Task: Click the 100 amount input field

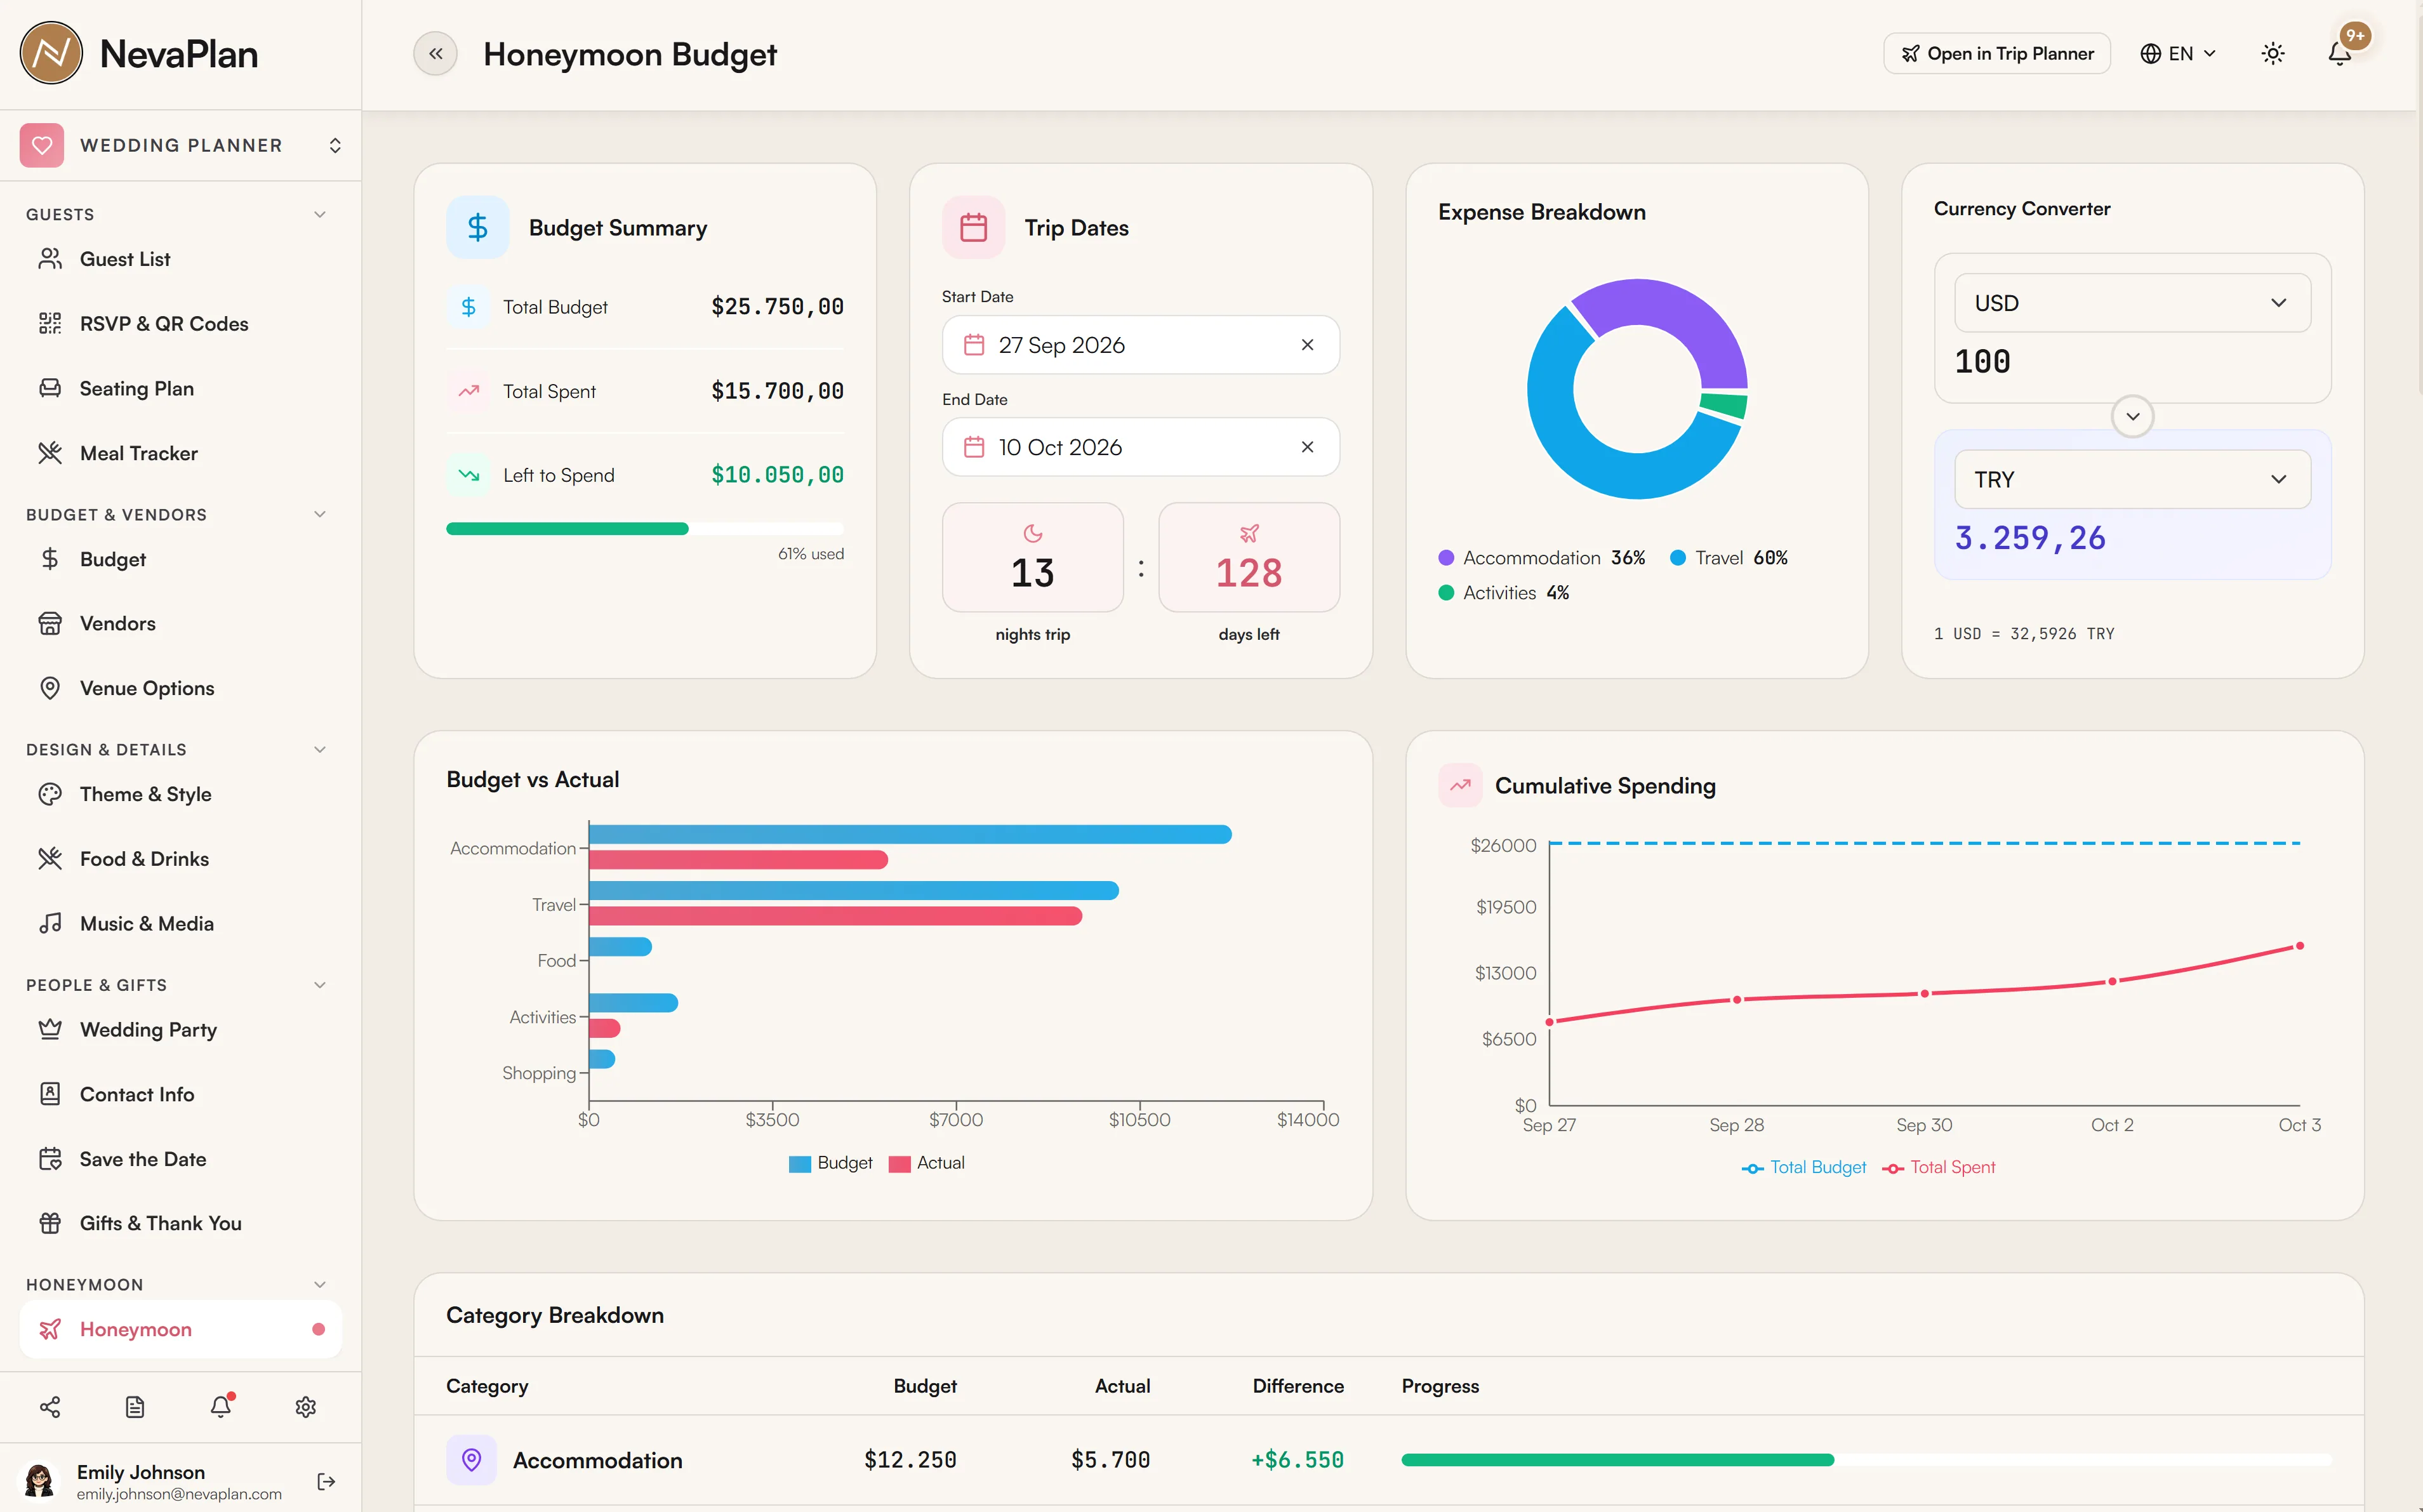Action: 2132,362
